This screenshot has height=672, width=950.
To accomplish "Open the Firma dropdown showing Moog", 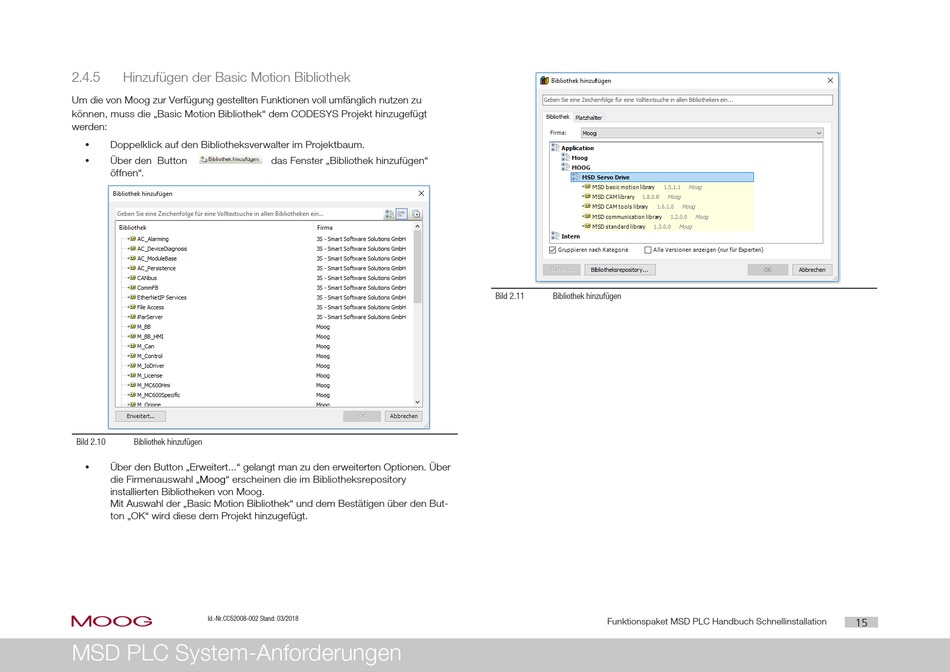I will click(x=702, y=133).
